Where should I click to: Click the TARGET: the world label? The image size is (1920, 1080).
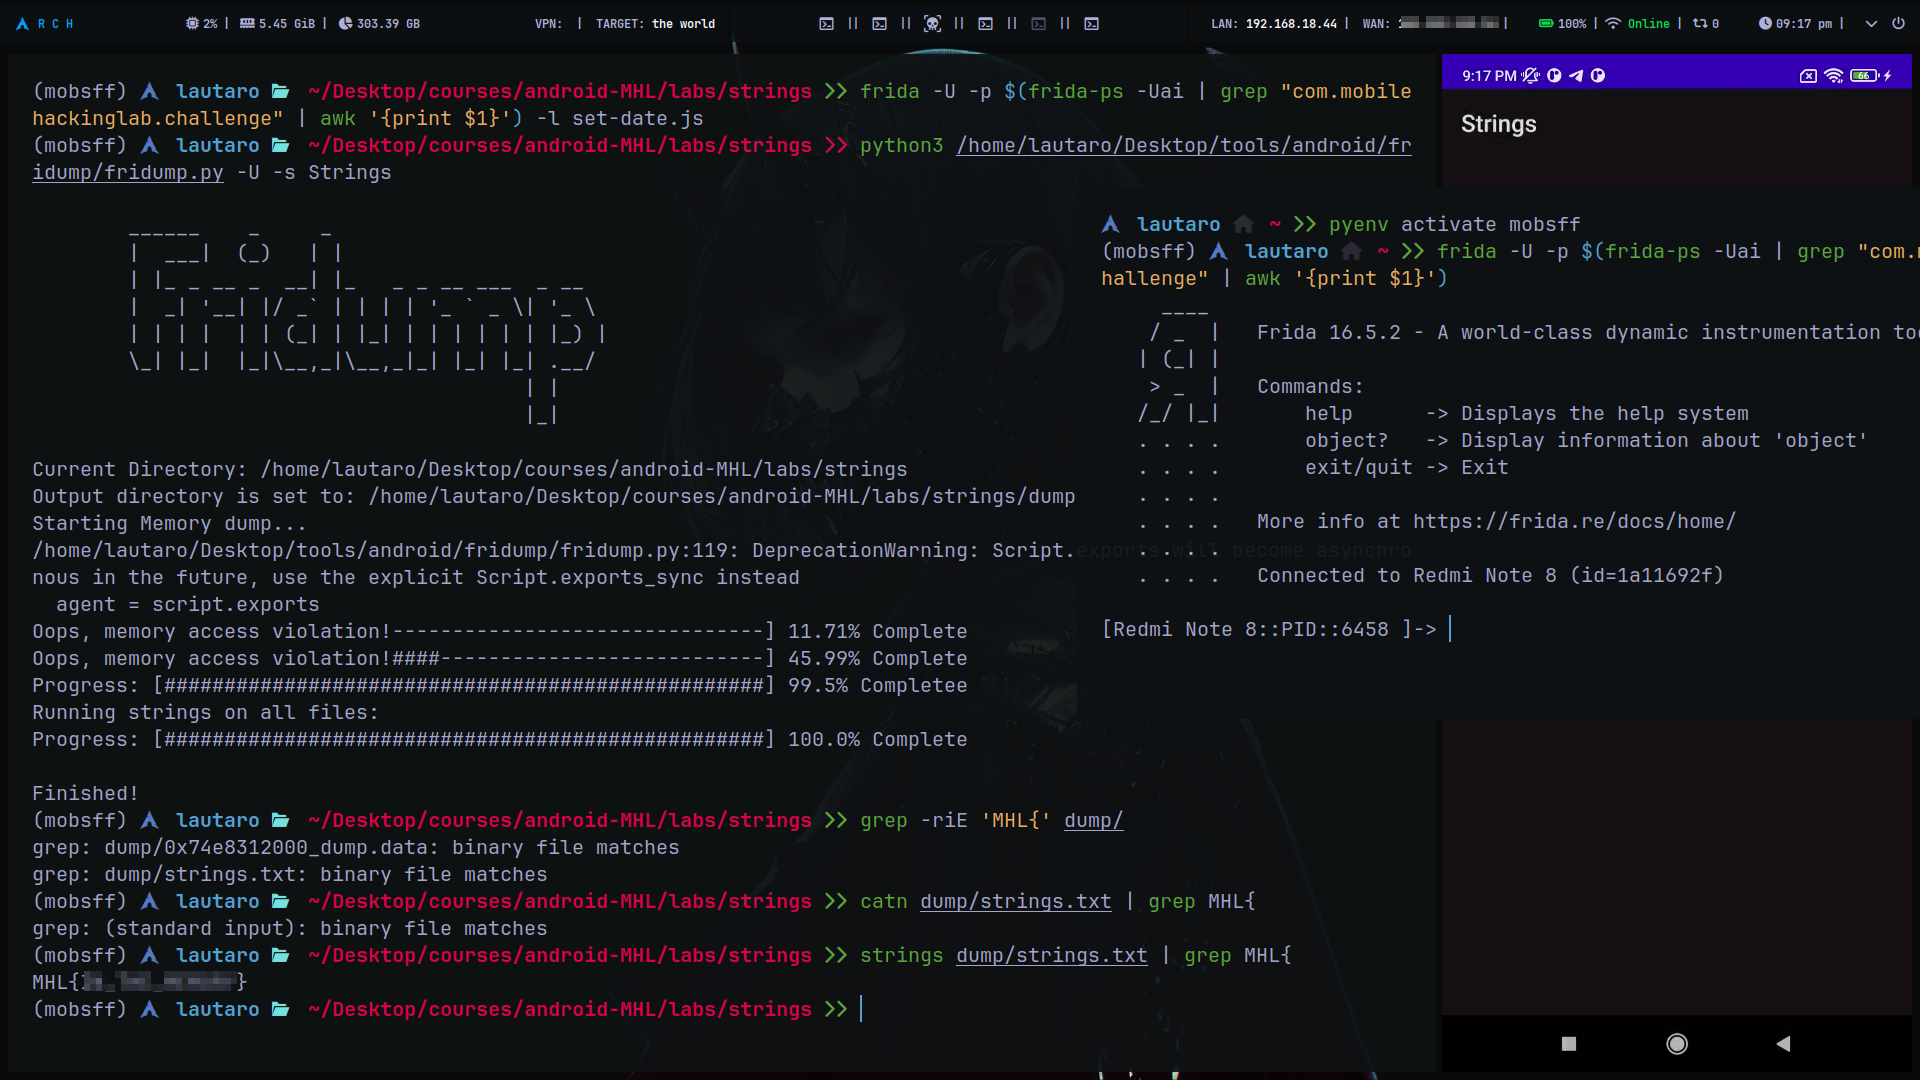coord(655,23)
